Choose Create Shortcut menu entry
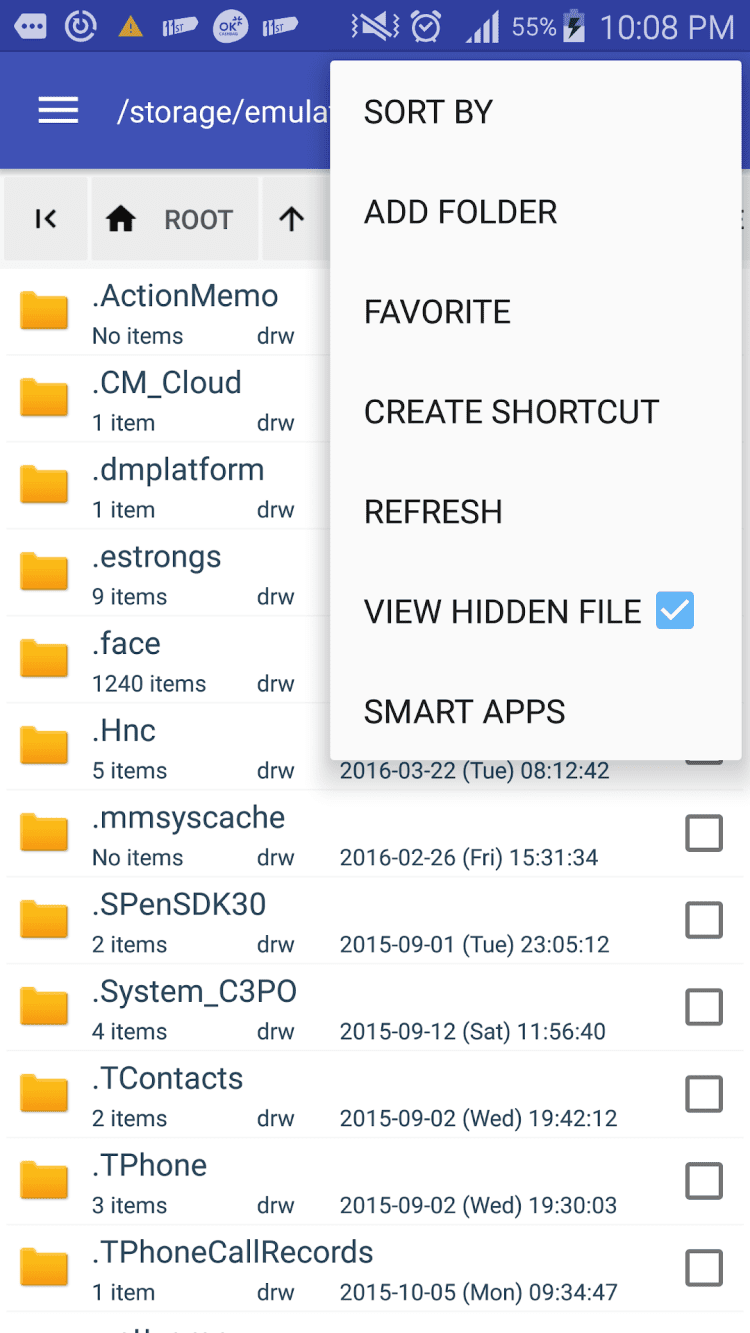750x1333 pixels. click(511, 412)
